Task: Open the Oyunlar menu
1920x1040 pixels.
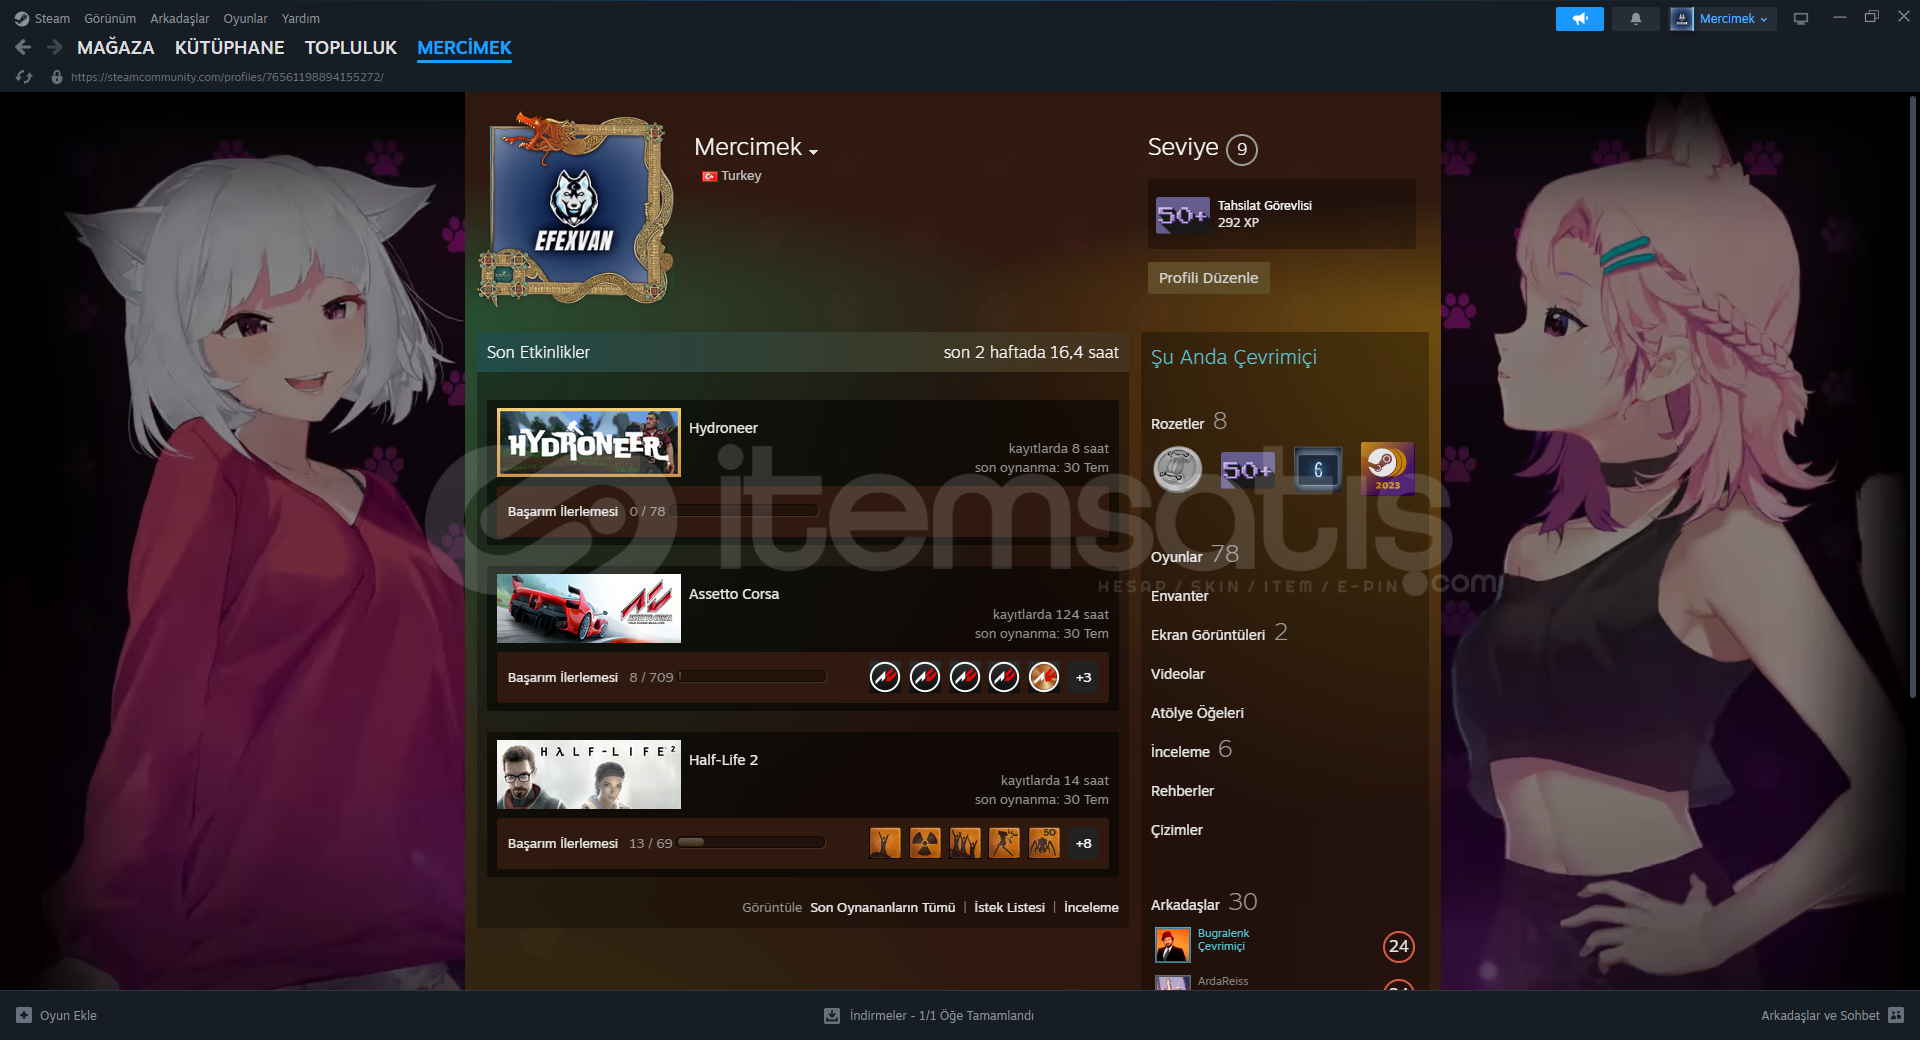Action: 245,18
